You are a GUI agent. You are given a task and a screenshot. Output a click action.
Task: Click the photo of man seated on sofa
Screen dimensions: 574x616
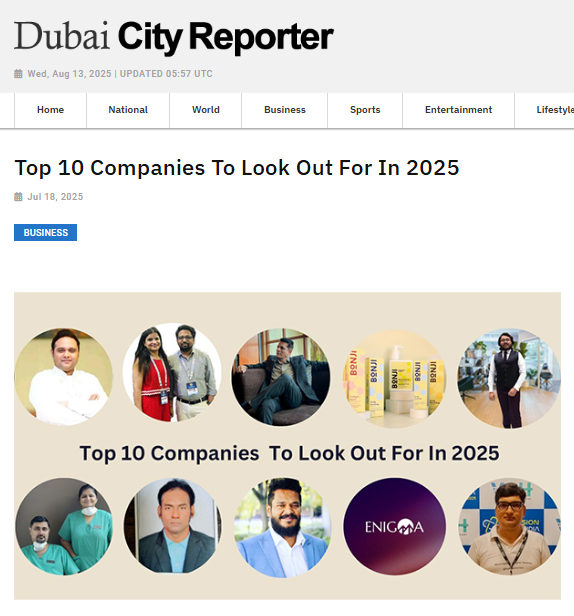tap(281, 377)
